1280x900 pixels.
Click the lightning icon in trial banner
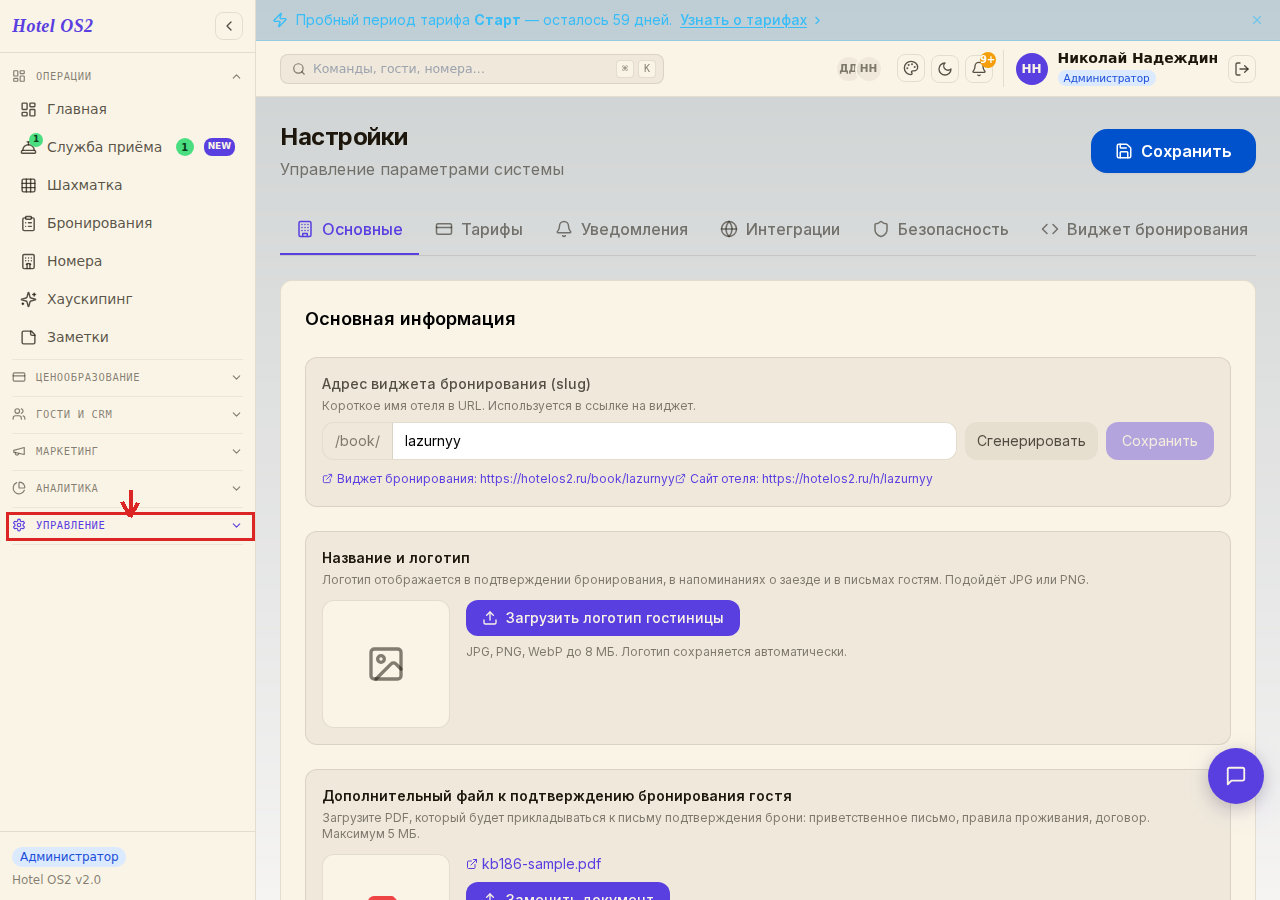pos(280,20)
